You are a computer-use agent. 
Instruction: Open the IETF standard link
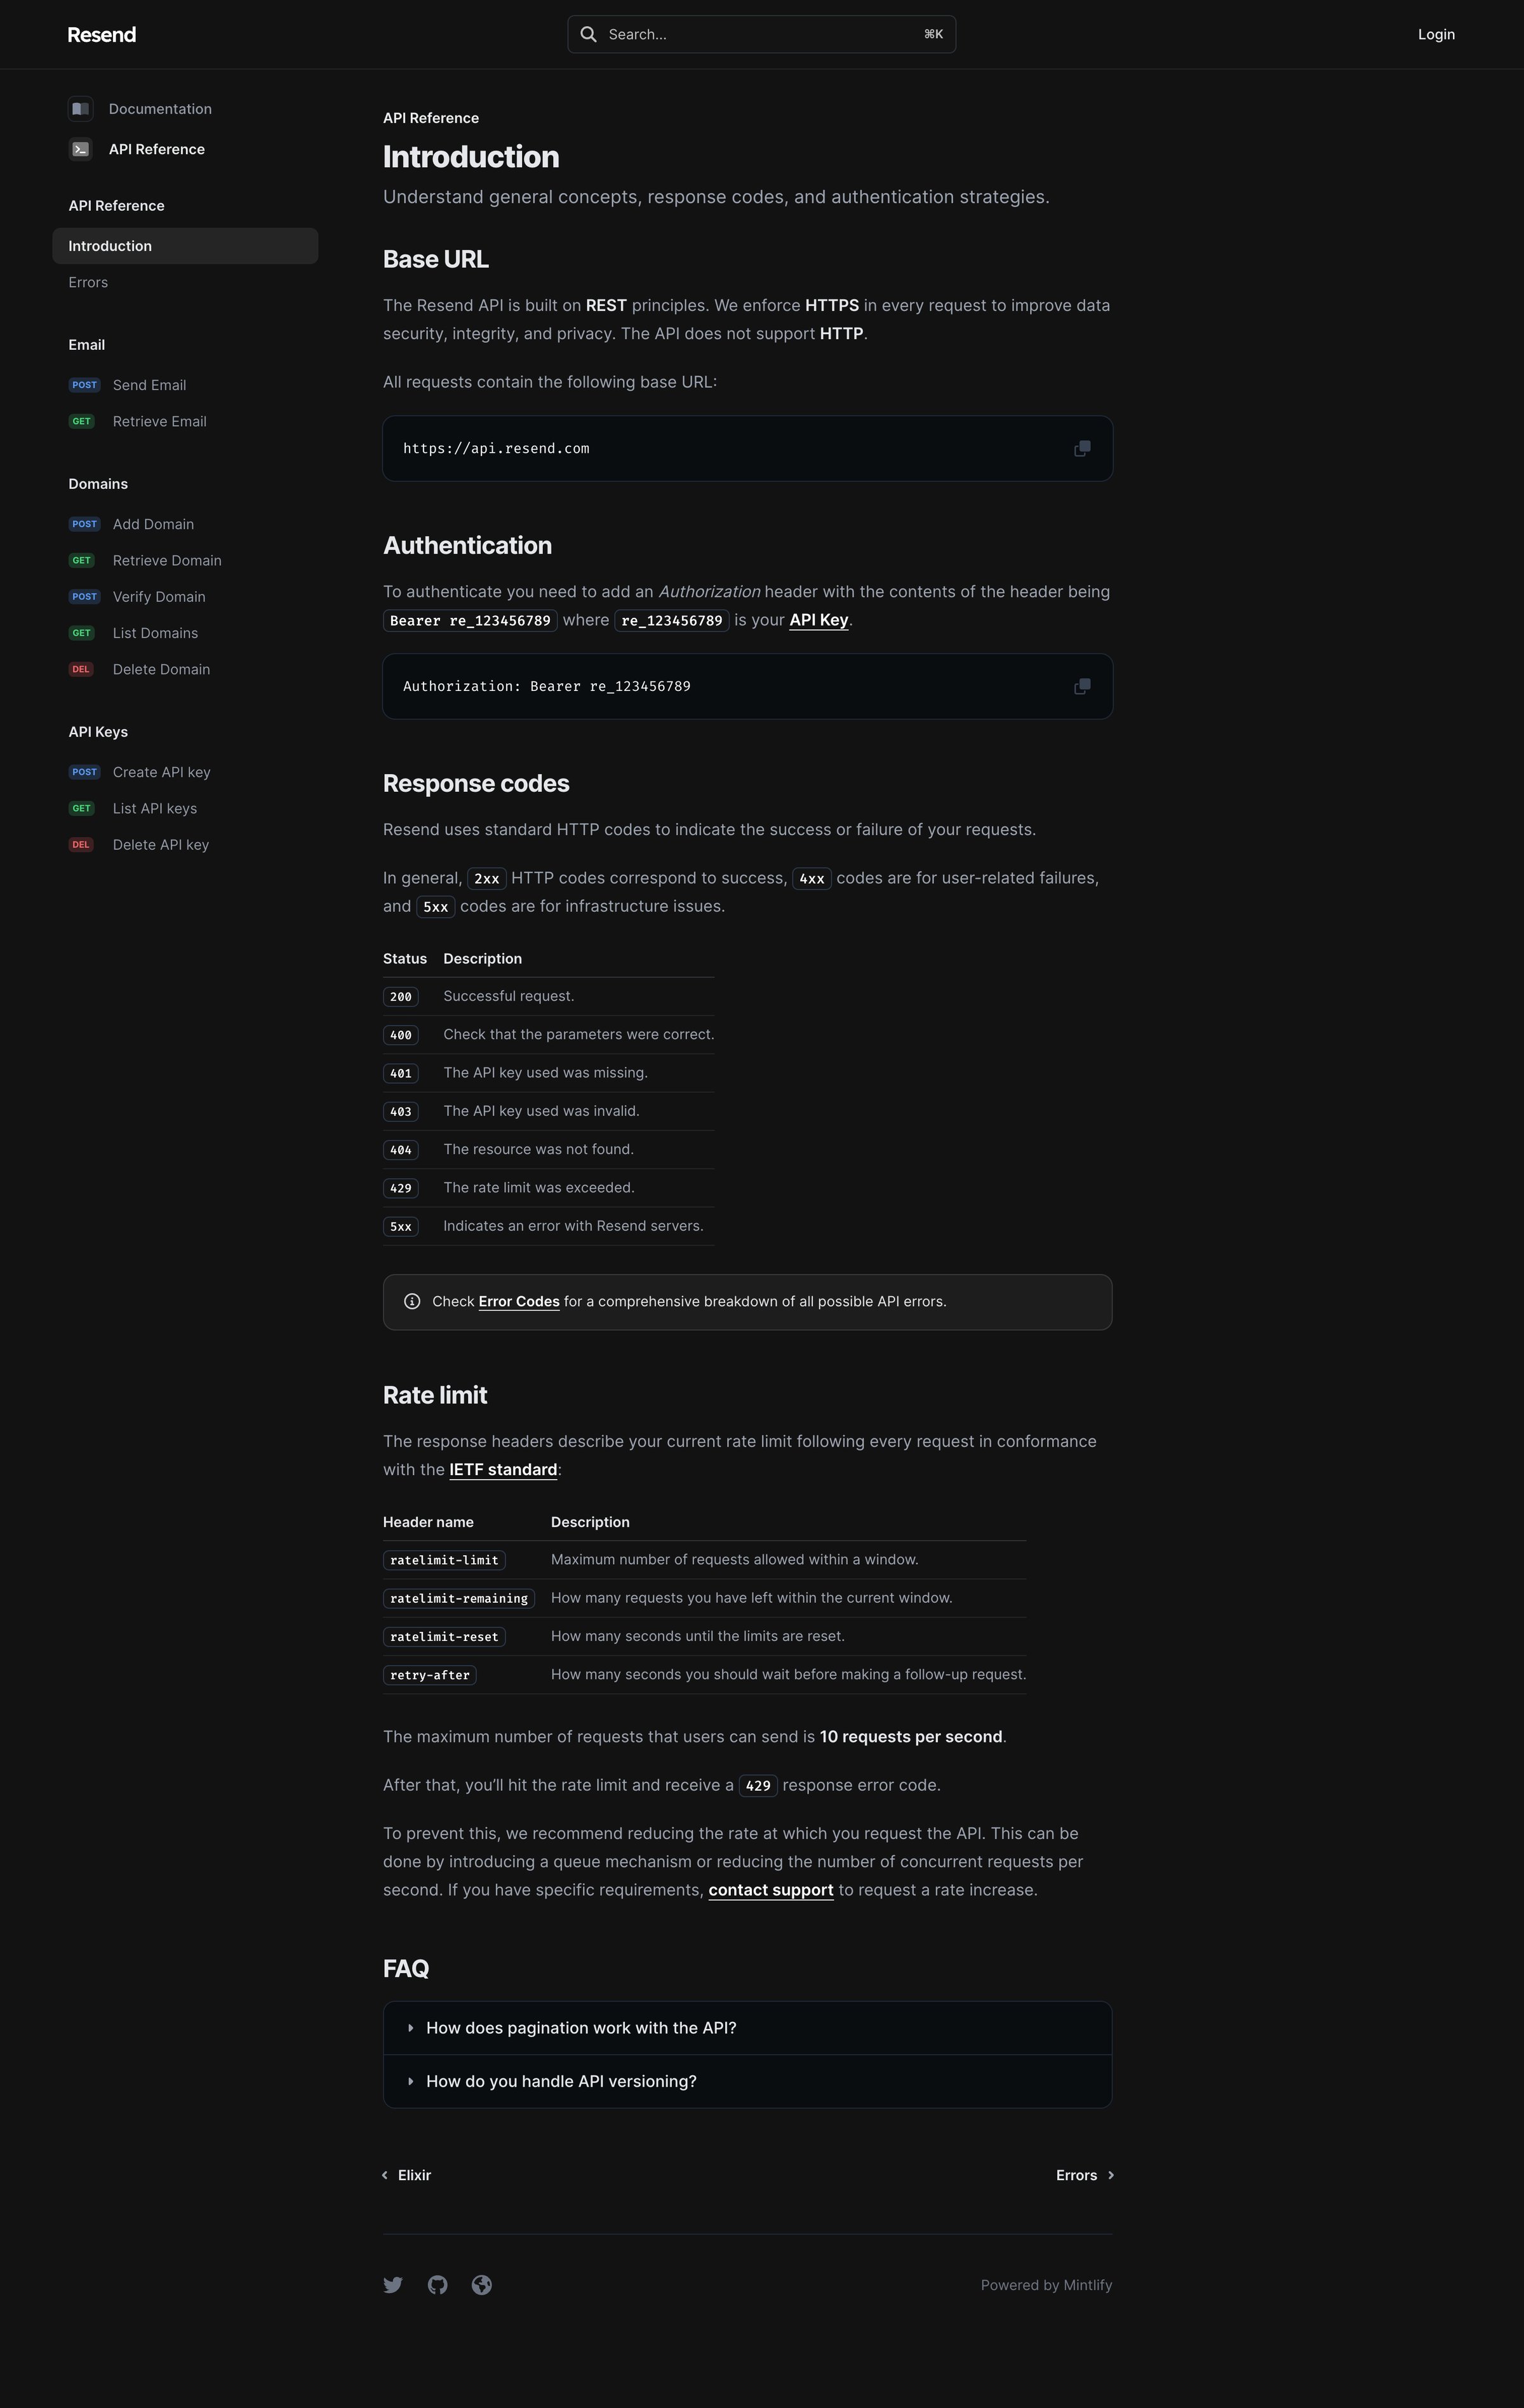click(503, 1470)
